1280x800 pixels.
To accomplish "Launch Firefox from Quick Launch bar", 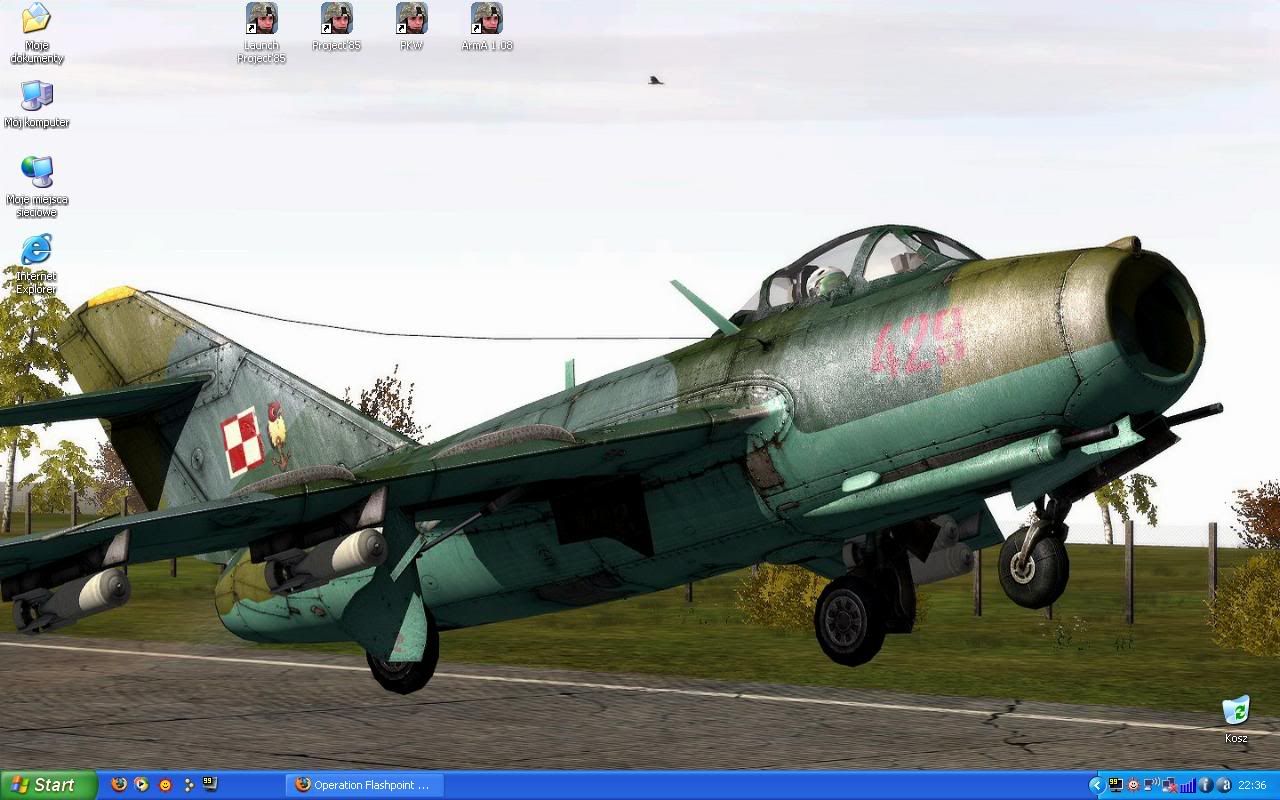I will pyautogui.click(x=119, y=785).
